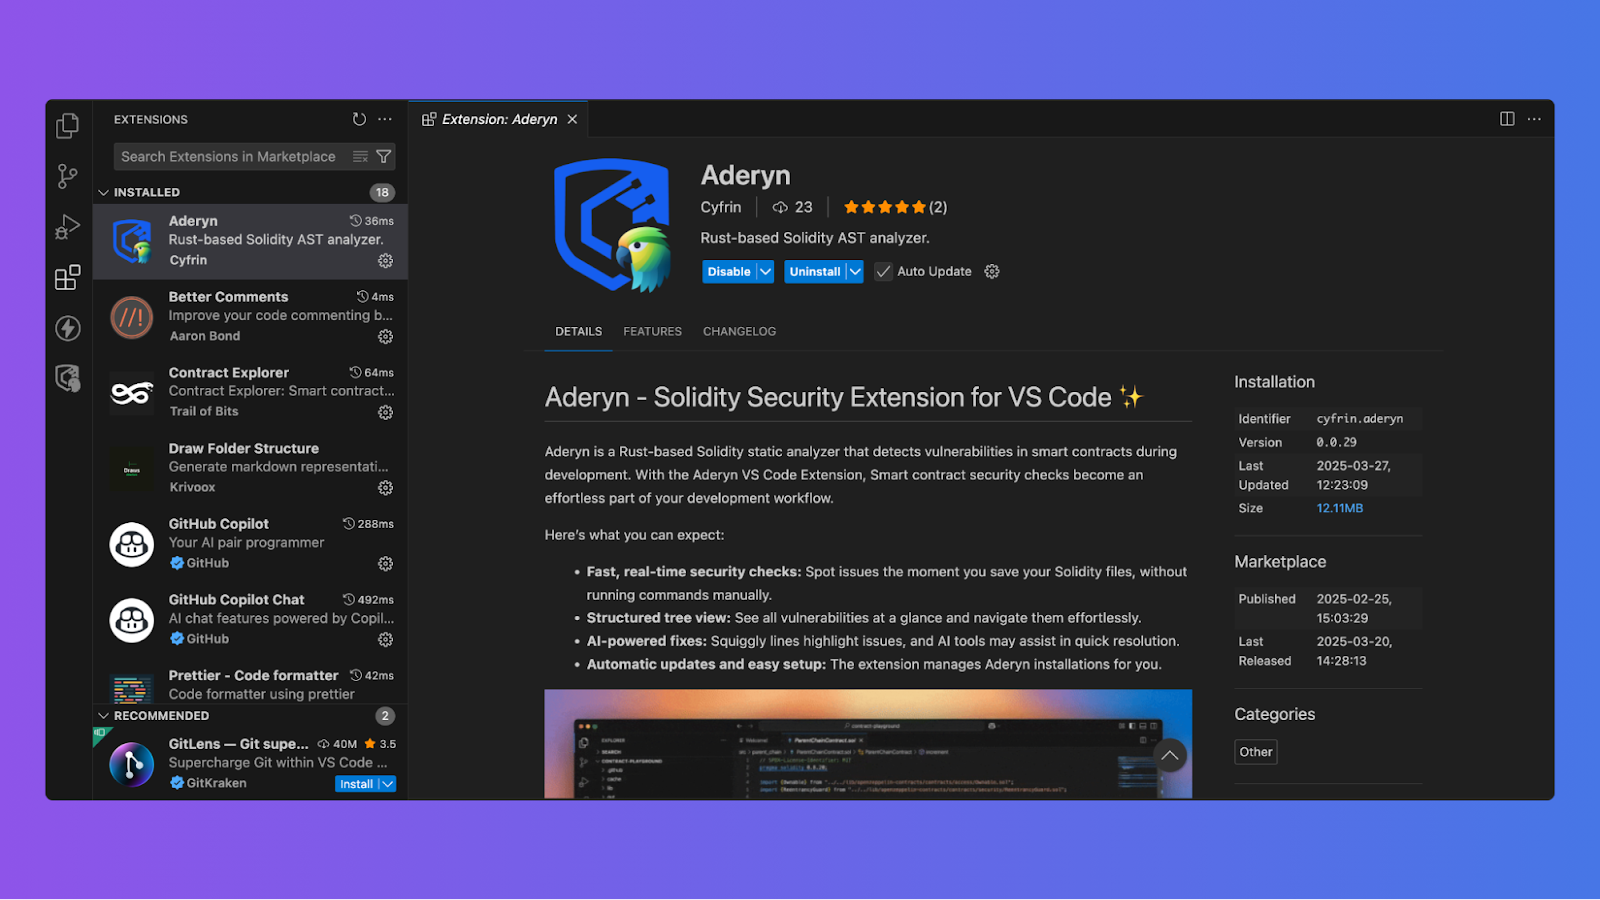Disable the Aderyn extension

[x=729, y=271]
